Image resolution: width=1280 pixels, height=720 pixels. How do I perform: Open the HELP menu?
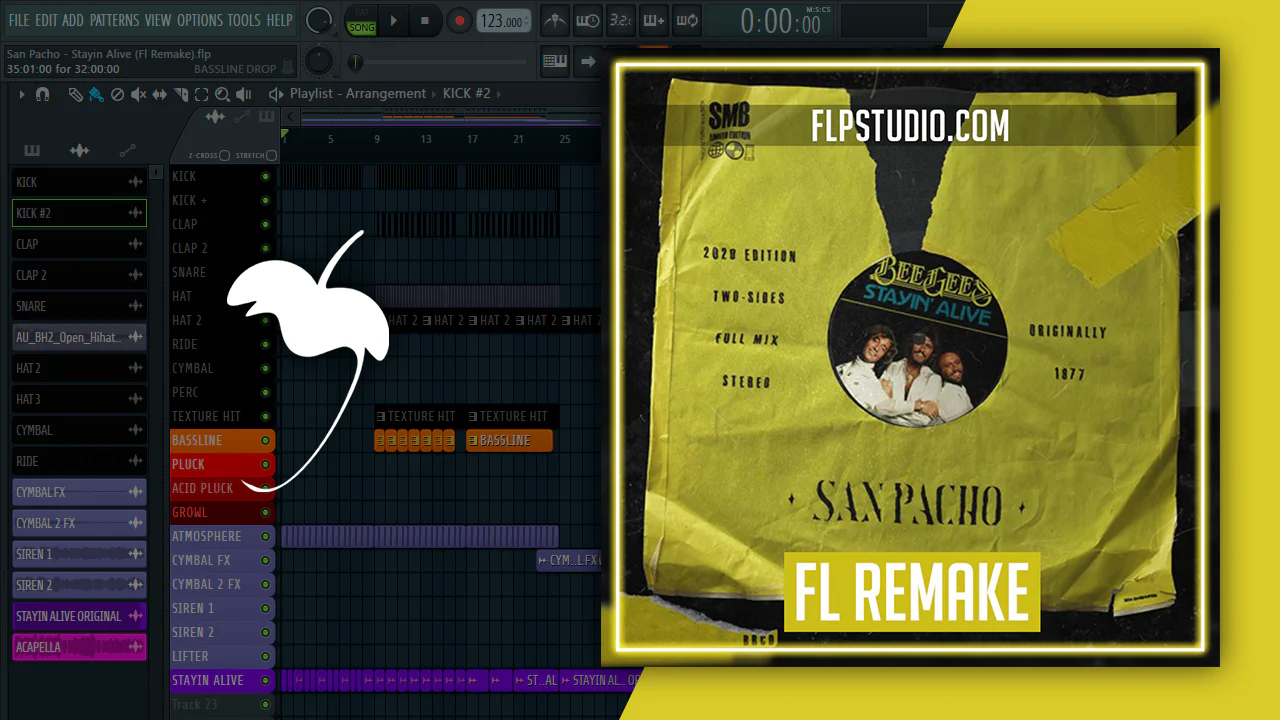pos(280,20)
